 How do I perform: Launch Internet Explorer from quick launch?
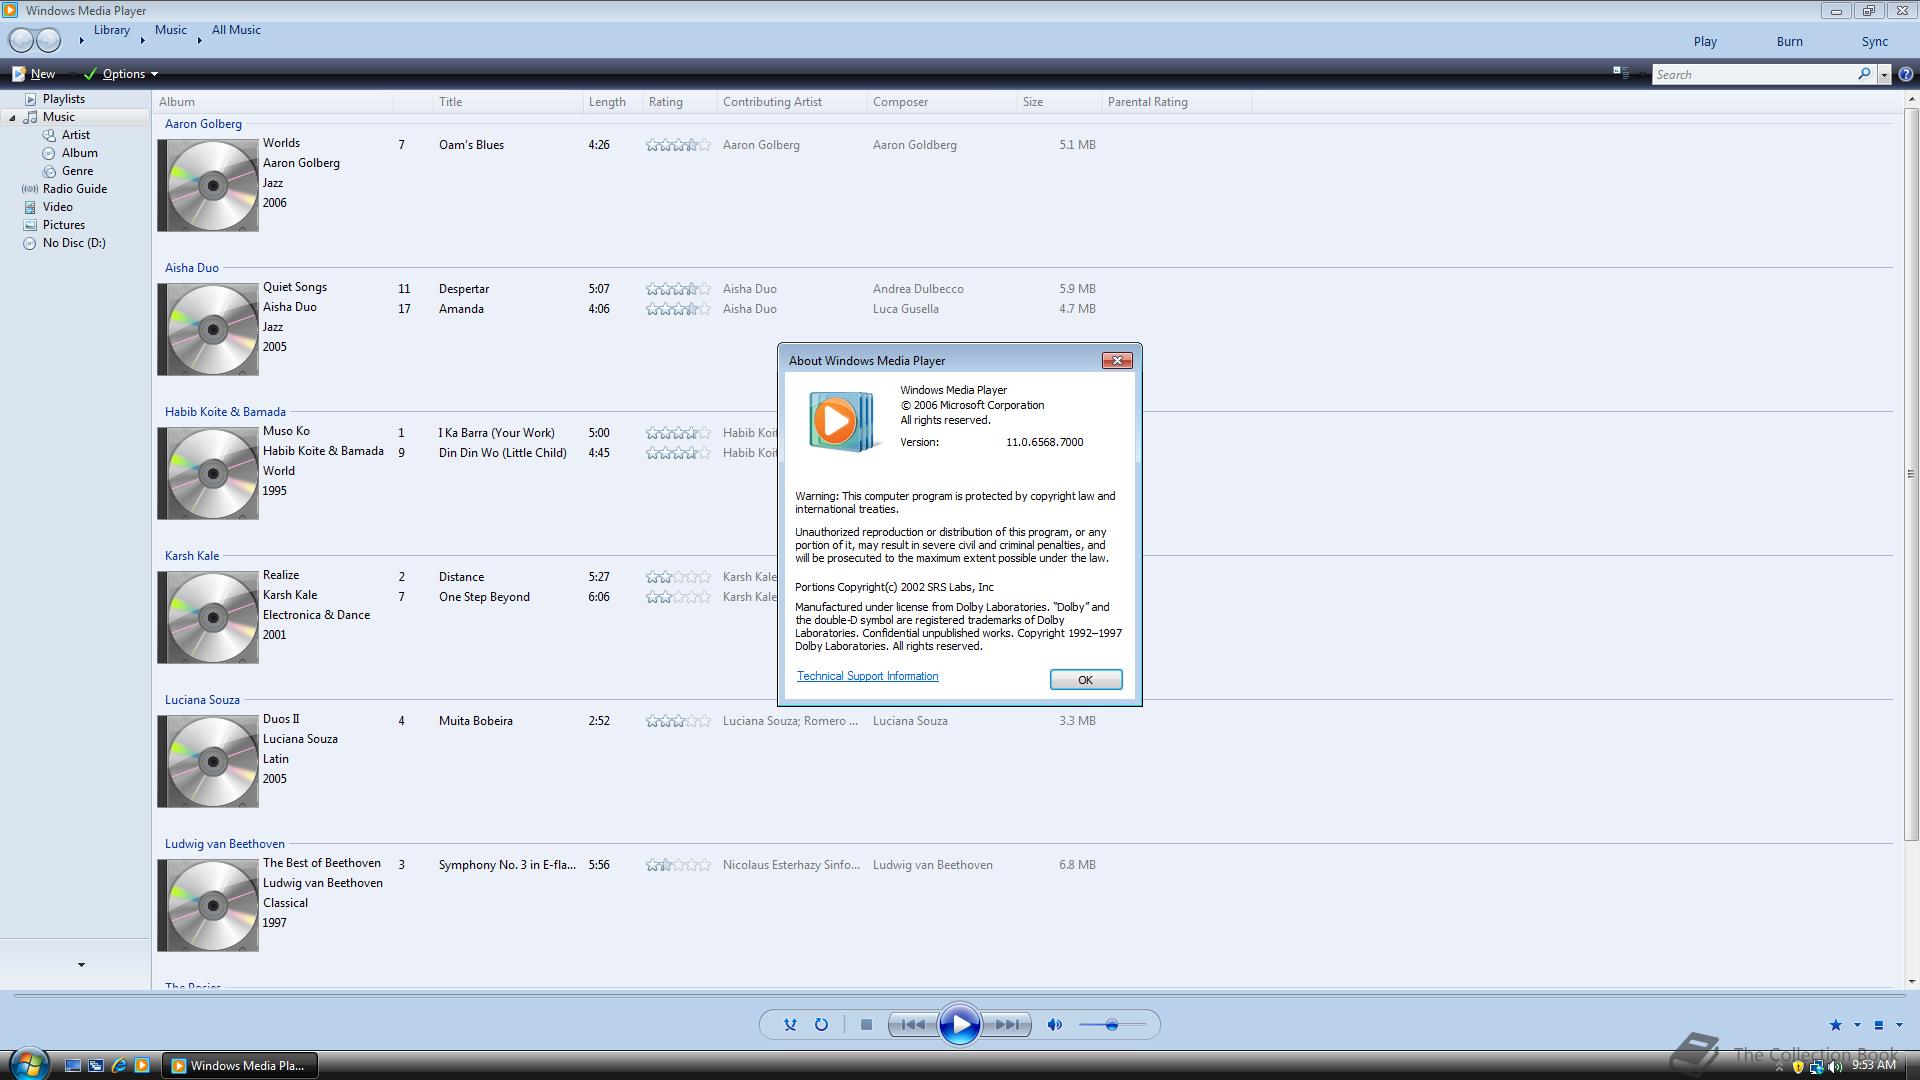point(119,1066)
